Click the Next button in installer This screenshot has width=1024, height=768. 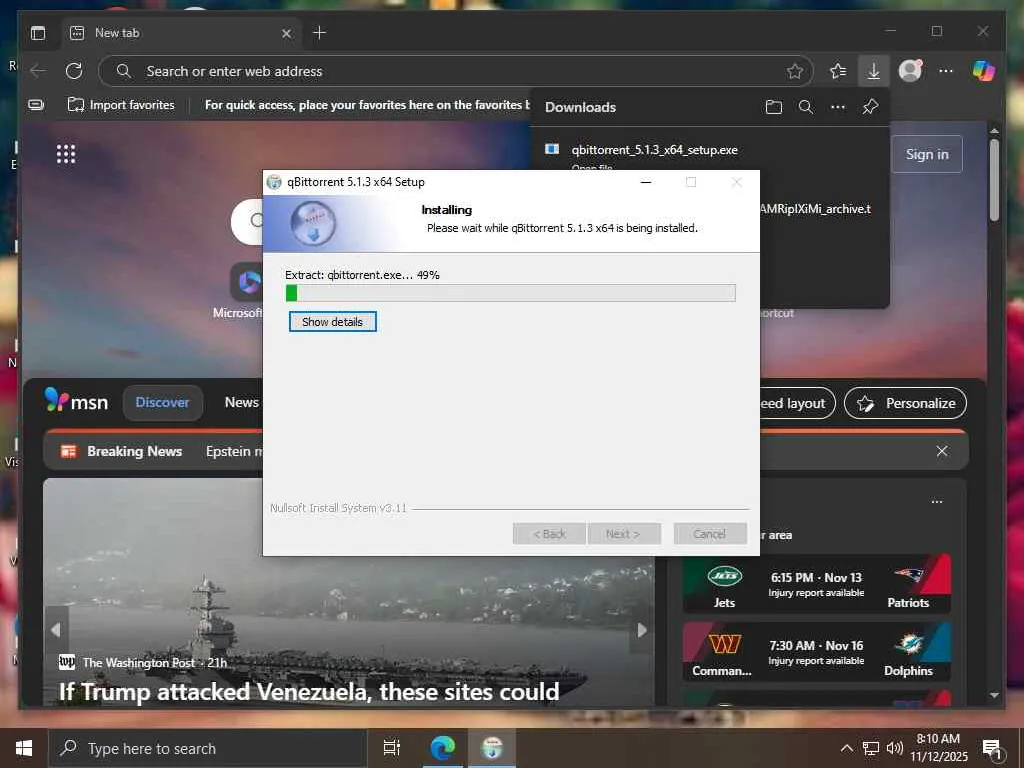tap(624, 534)
